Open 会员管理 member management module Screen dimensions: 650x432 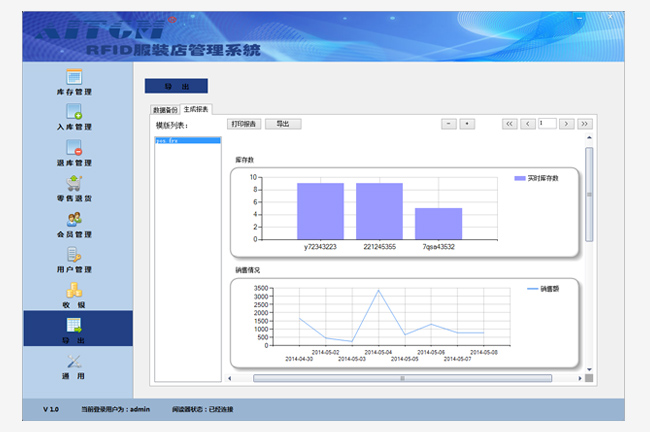pyautogui.click(x=73, y=224)
